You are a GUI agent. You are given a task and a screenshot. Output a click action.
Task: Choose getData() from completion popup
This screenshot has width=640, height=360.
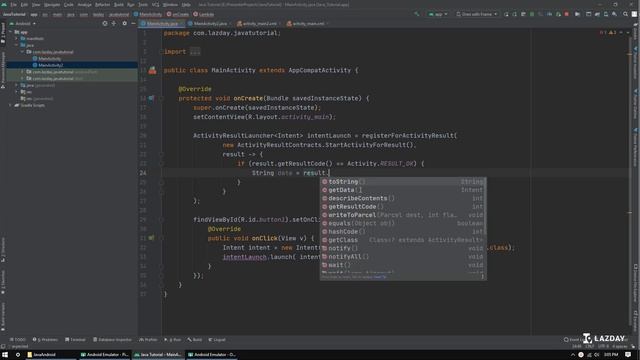403,190
